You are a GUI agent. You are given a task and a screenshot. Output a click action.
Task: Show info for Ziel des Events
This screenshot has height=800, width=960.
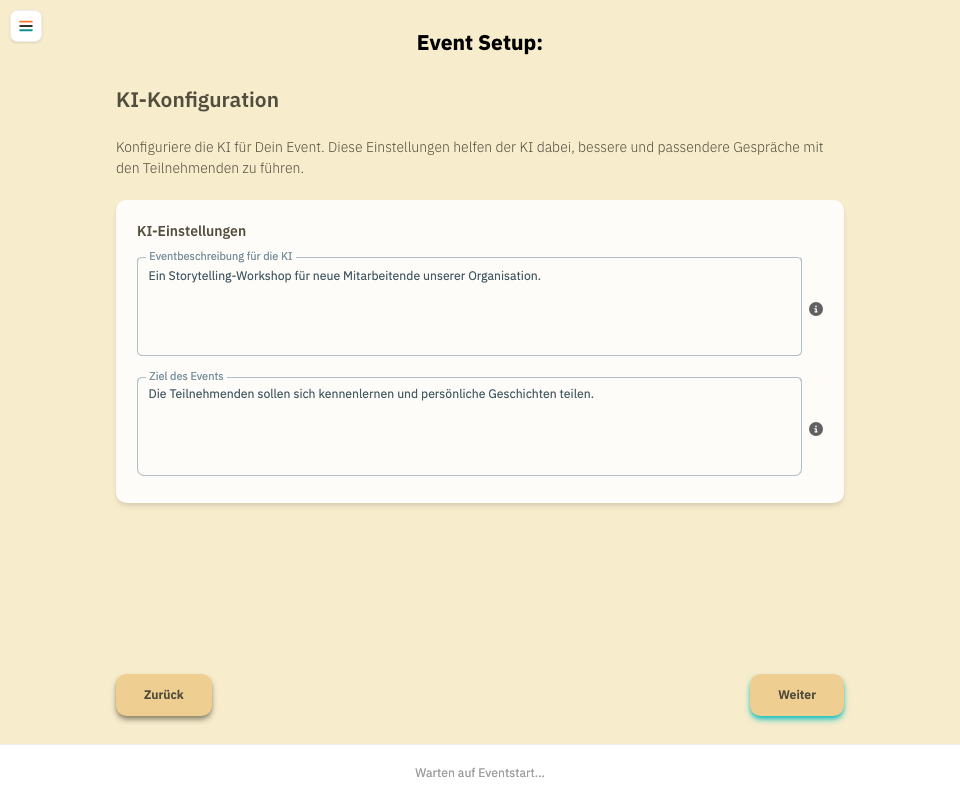point(816,429)
